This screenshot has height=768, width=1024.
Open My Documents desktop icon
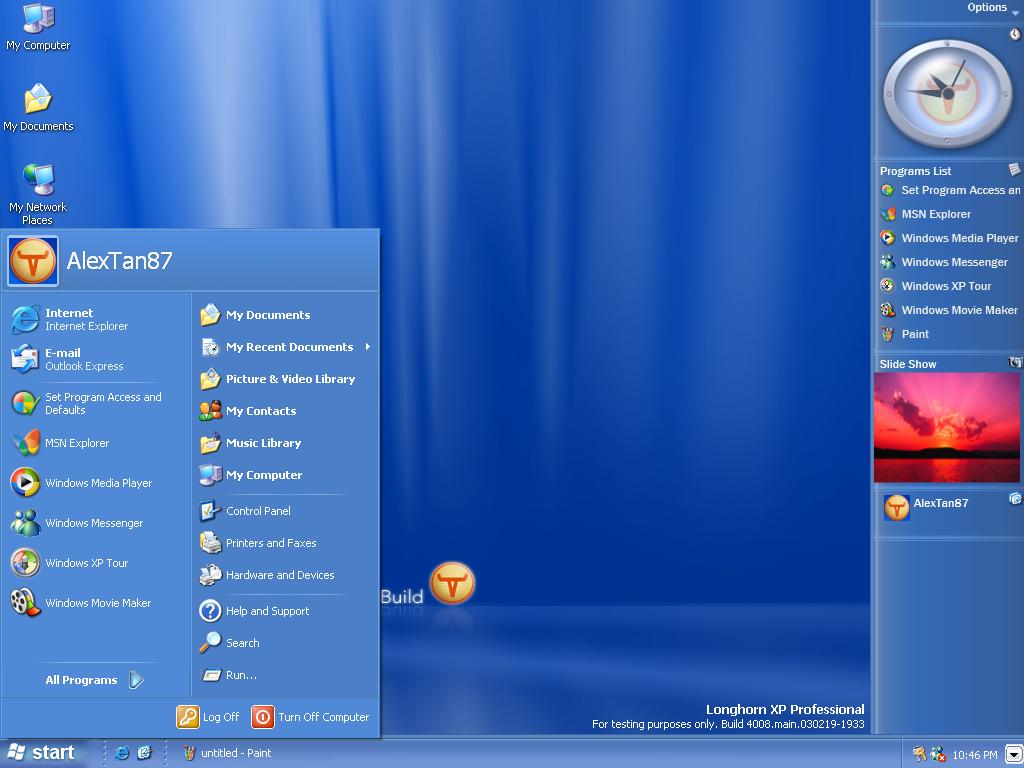[38, 108]
